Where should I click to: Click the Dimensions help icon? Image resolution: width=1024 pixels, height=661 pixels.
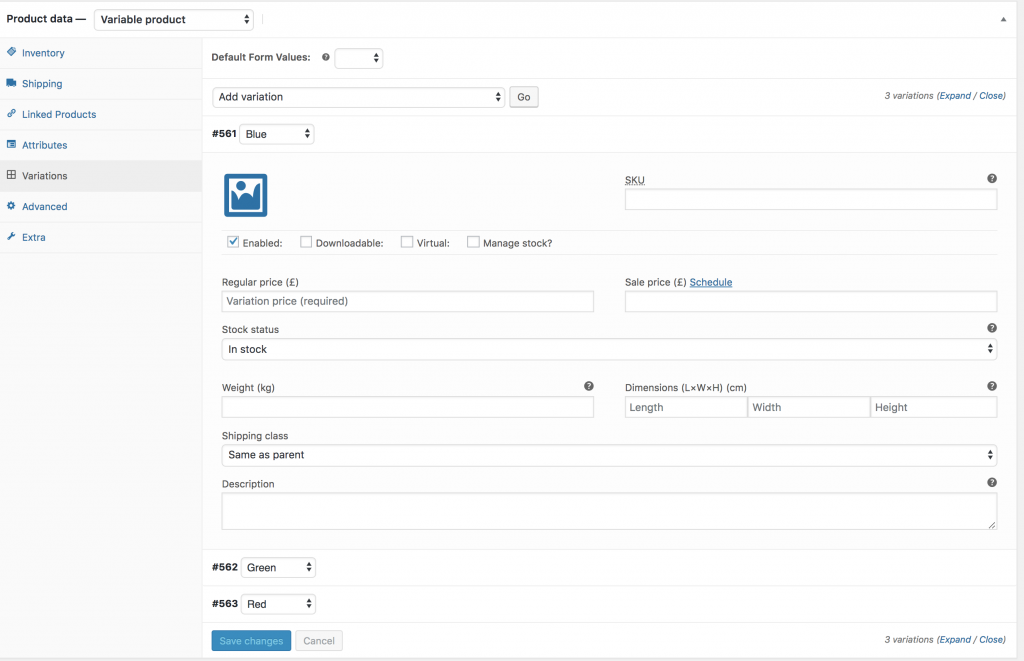click(992, 386)
